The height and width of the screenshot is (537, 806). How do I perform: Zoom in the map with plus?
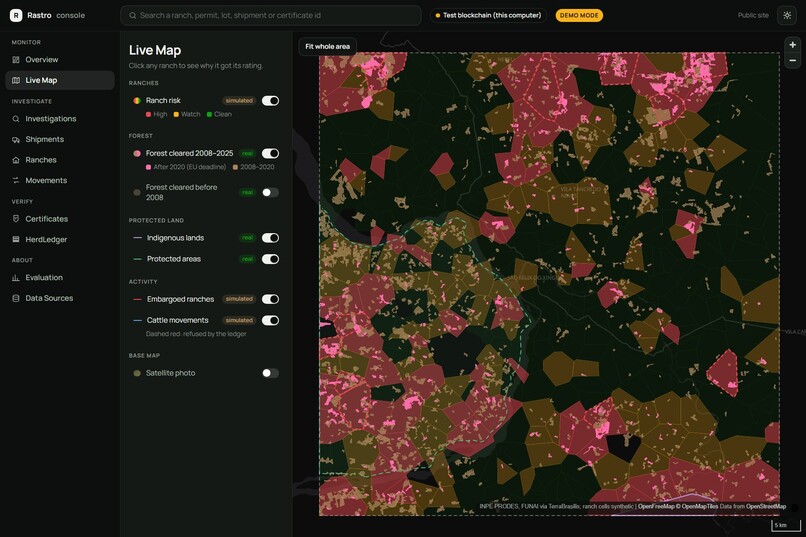coord(793,45)
